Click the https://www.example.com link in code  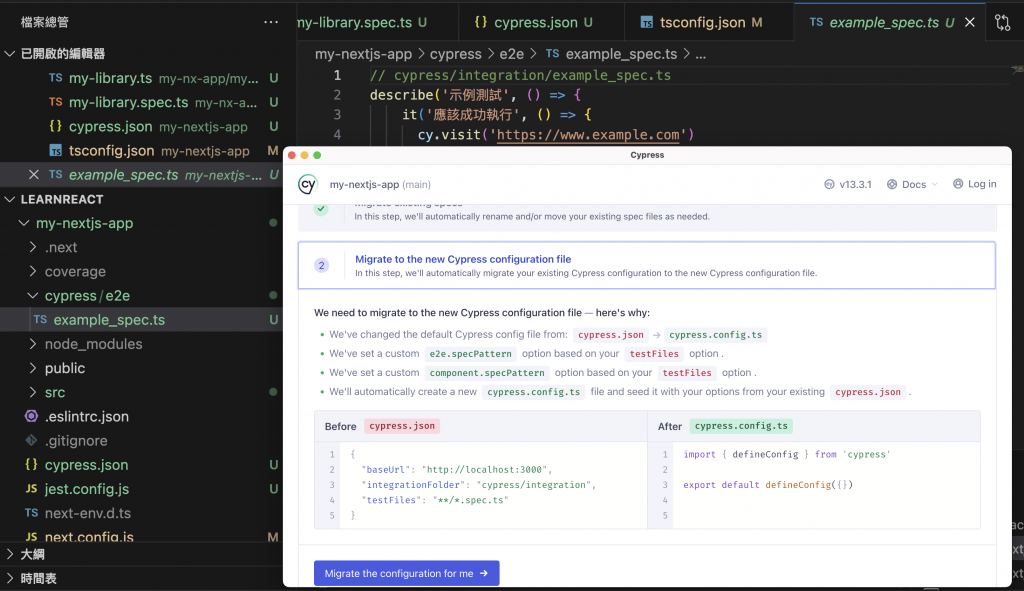pyautogui.click(x=588, y=135)
